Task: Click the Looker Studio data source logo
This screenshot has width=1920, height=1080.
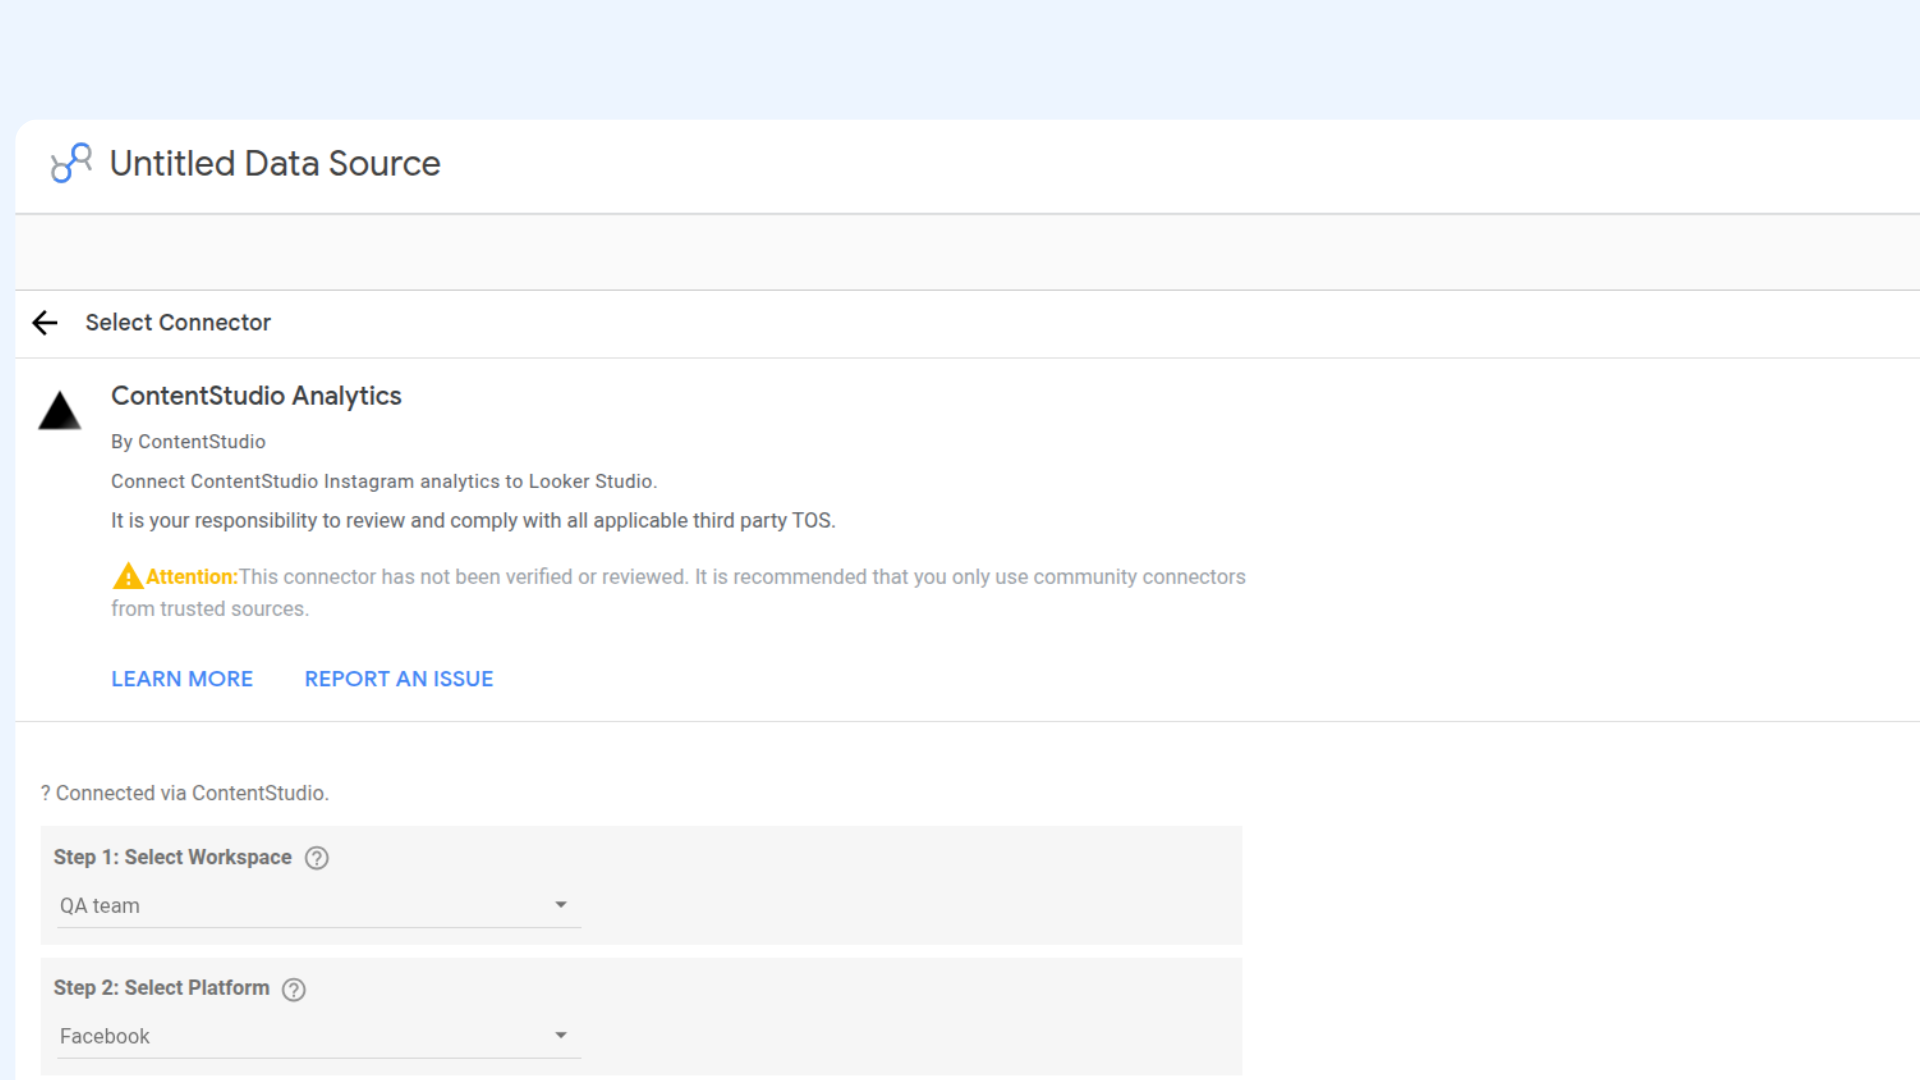Action: (x=71, y=163)
